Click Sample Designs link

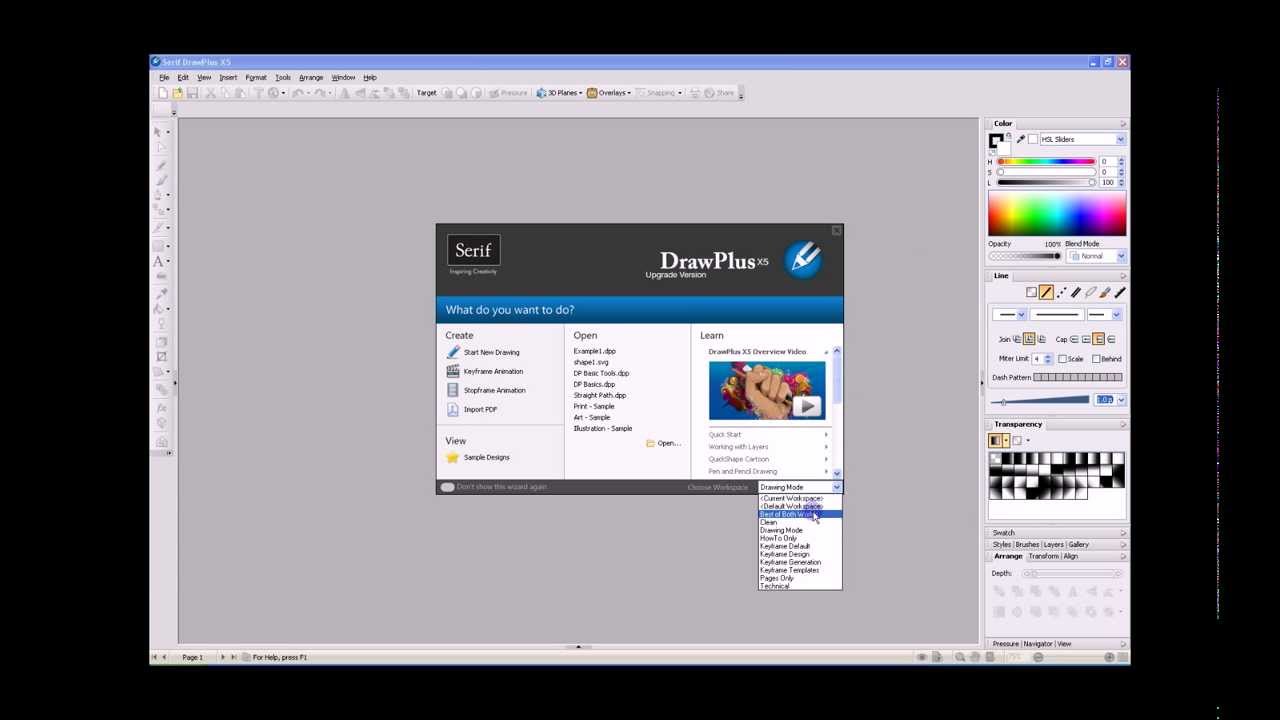click(x=486, y=457)
